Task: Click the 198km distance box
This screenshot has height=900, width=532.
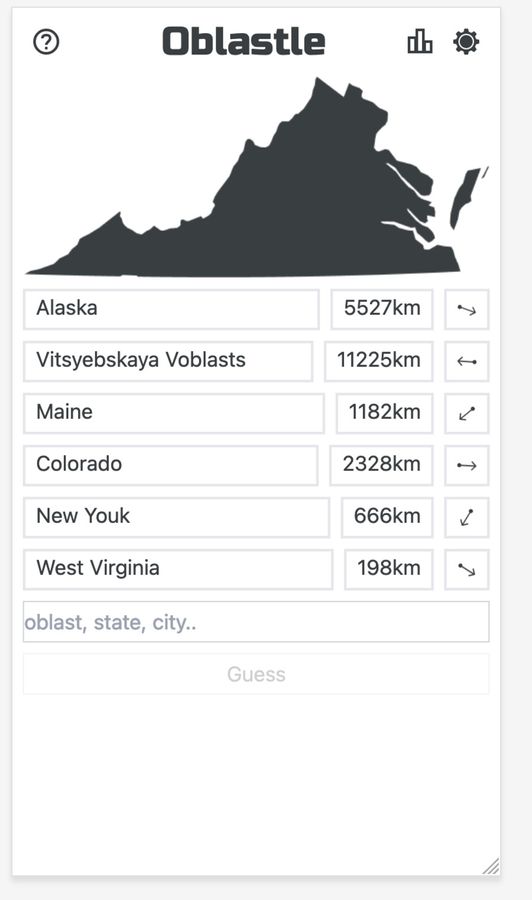Action: 389,569
